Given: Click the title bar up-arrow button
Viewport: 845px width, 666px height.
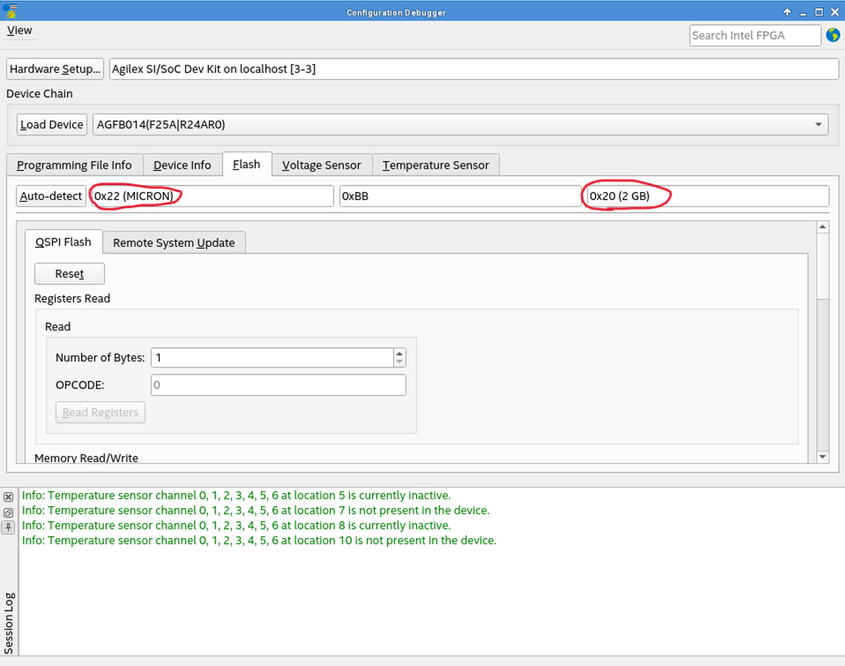Looking at the screenshot, I should 787,12.
